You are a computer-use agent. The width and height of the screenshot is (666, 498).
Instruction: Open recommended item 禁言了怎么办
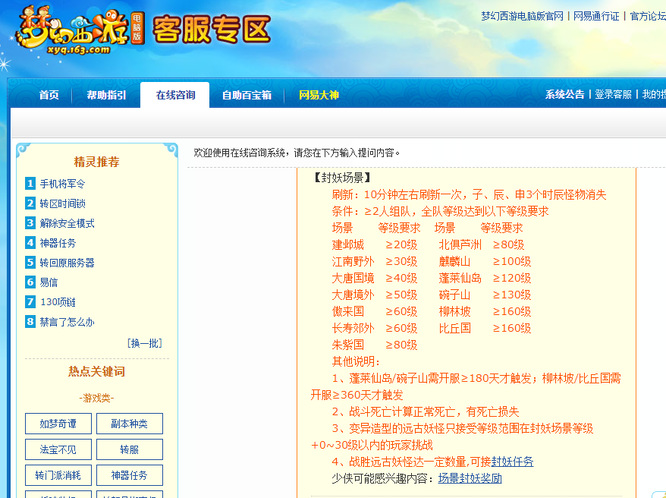click(x=67, y=322)
